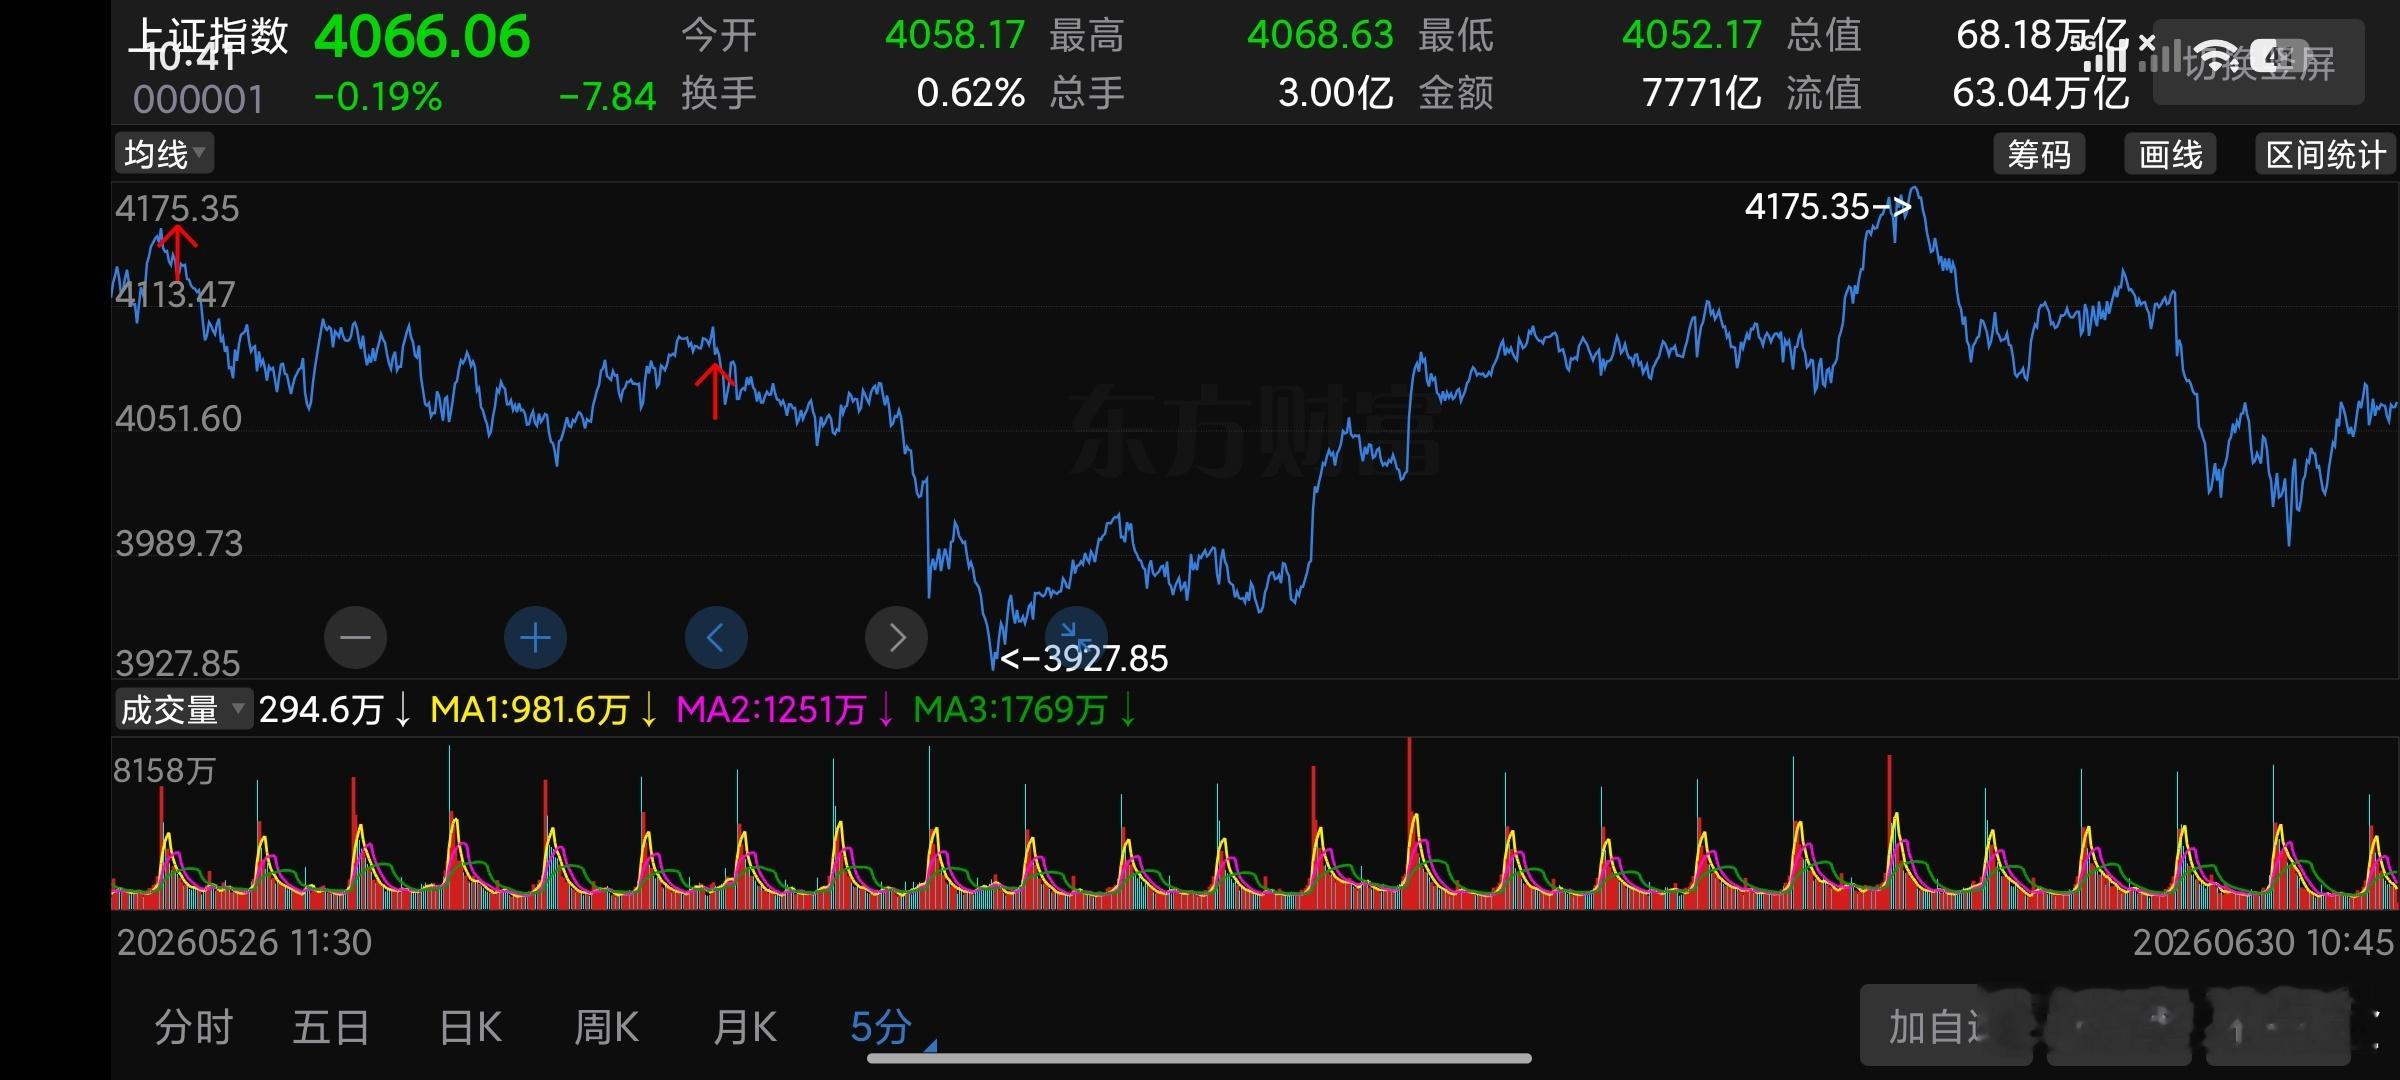
Task: Open 区间统计 range statistics
Action: (2325, 154)
